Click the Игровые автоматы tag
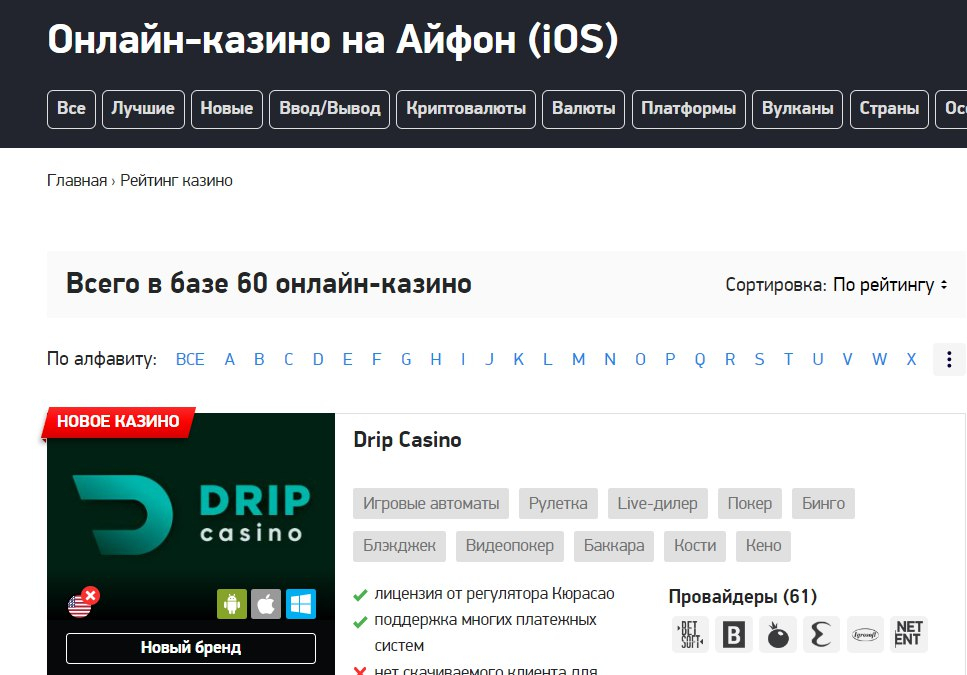Viewport: 967px width, 675px height. 431,504
